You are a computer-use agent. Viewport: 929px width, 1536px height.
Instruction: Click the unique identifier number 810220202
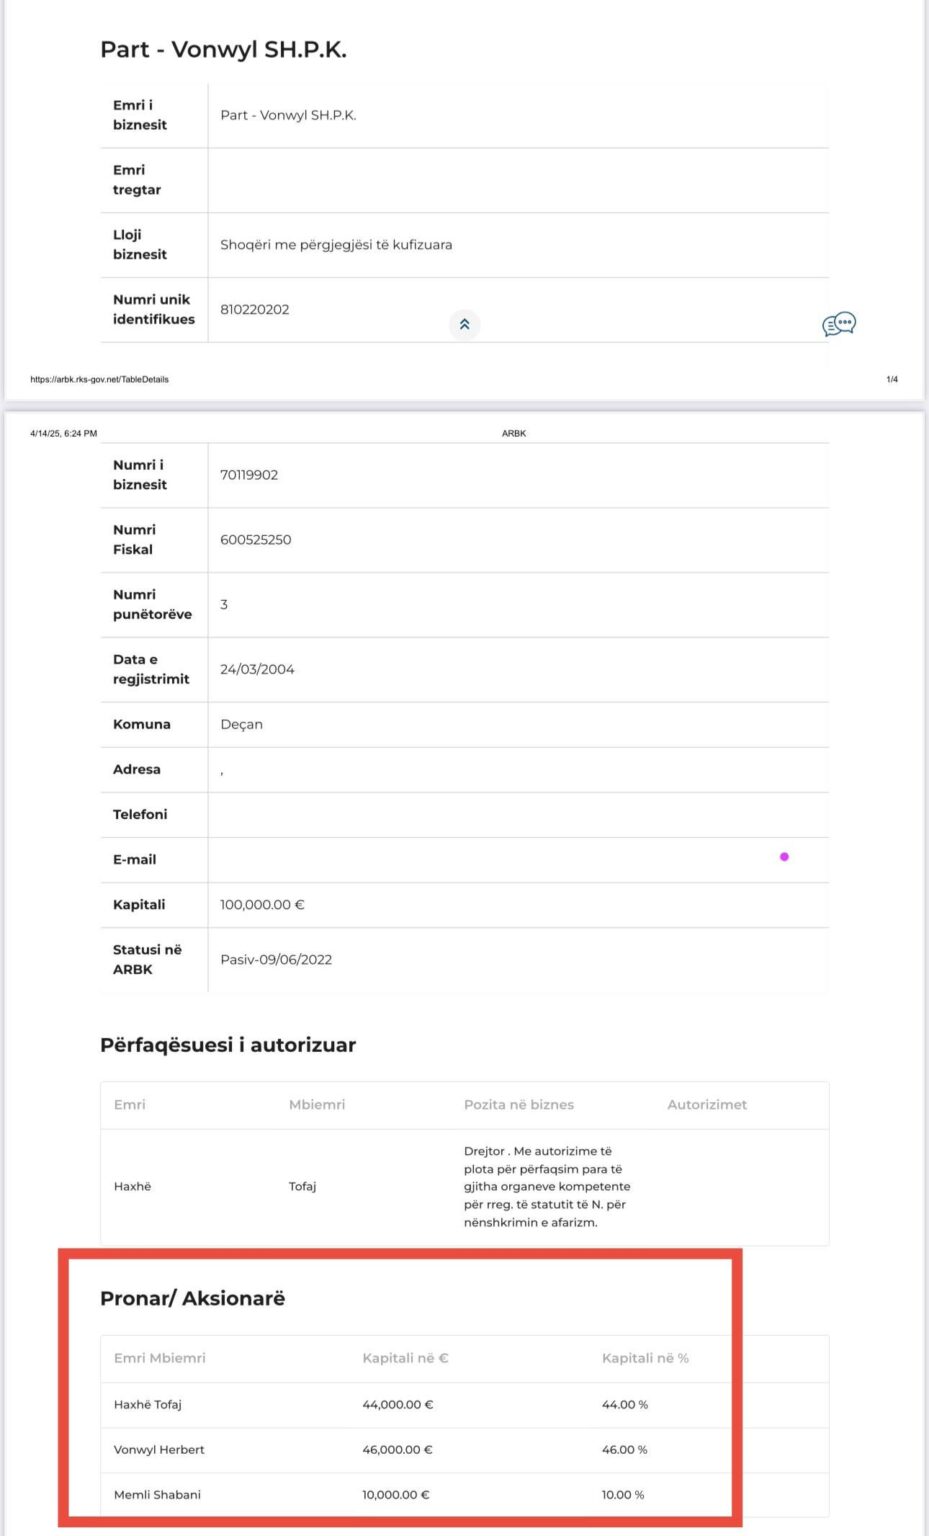[x=255, y=310]
